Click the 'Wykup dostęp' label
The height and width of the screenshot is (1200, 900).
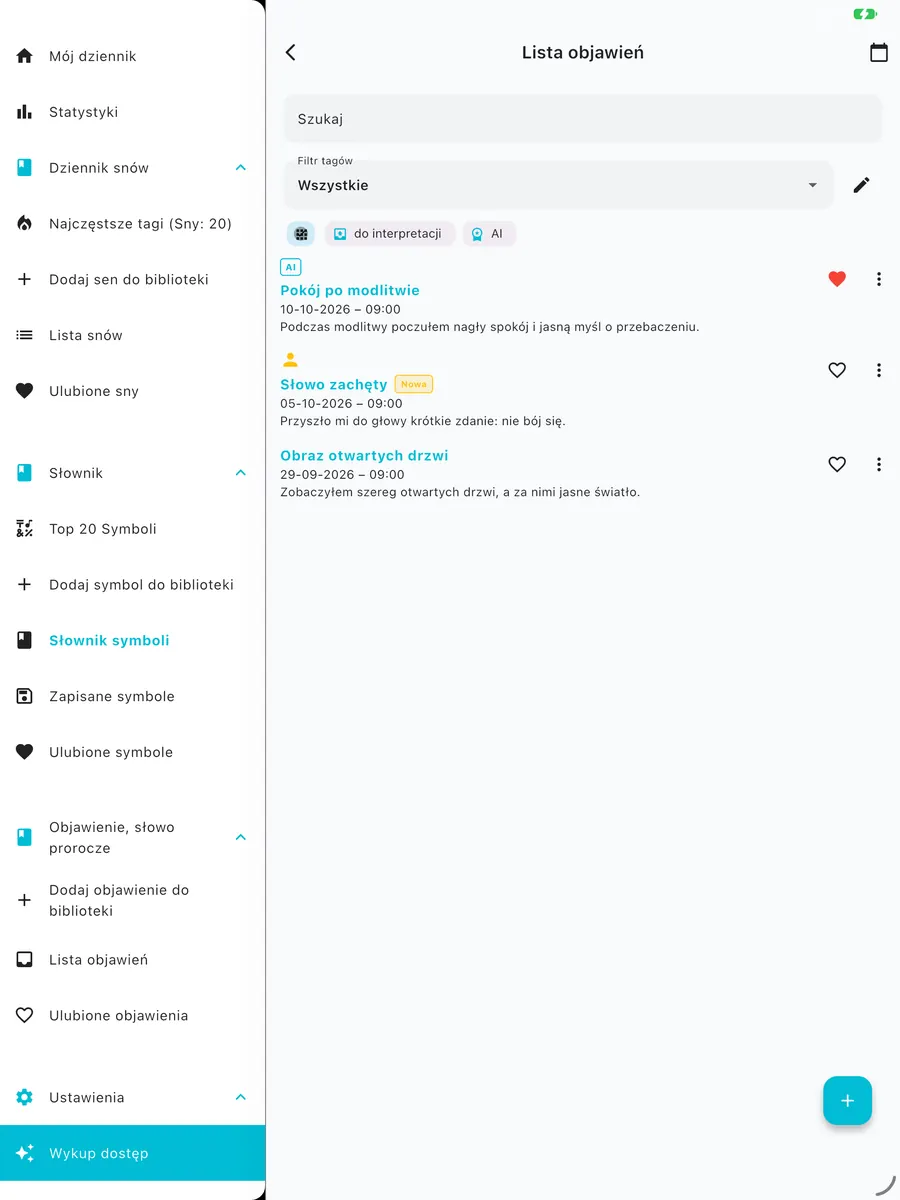(99, 1153)
